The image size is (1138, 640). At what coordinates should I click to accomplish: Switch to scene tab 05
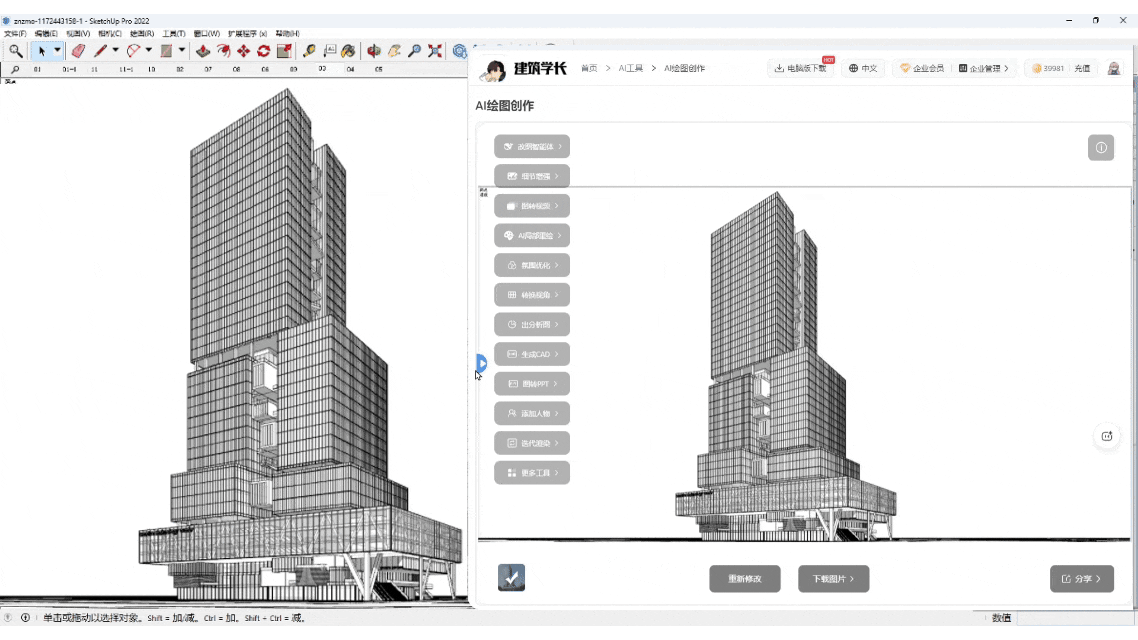click(x=379, y=70)
